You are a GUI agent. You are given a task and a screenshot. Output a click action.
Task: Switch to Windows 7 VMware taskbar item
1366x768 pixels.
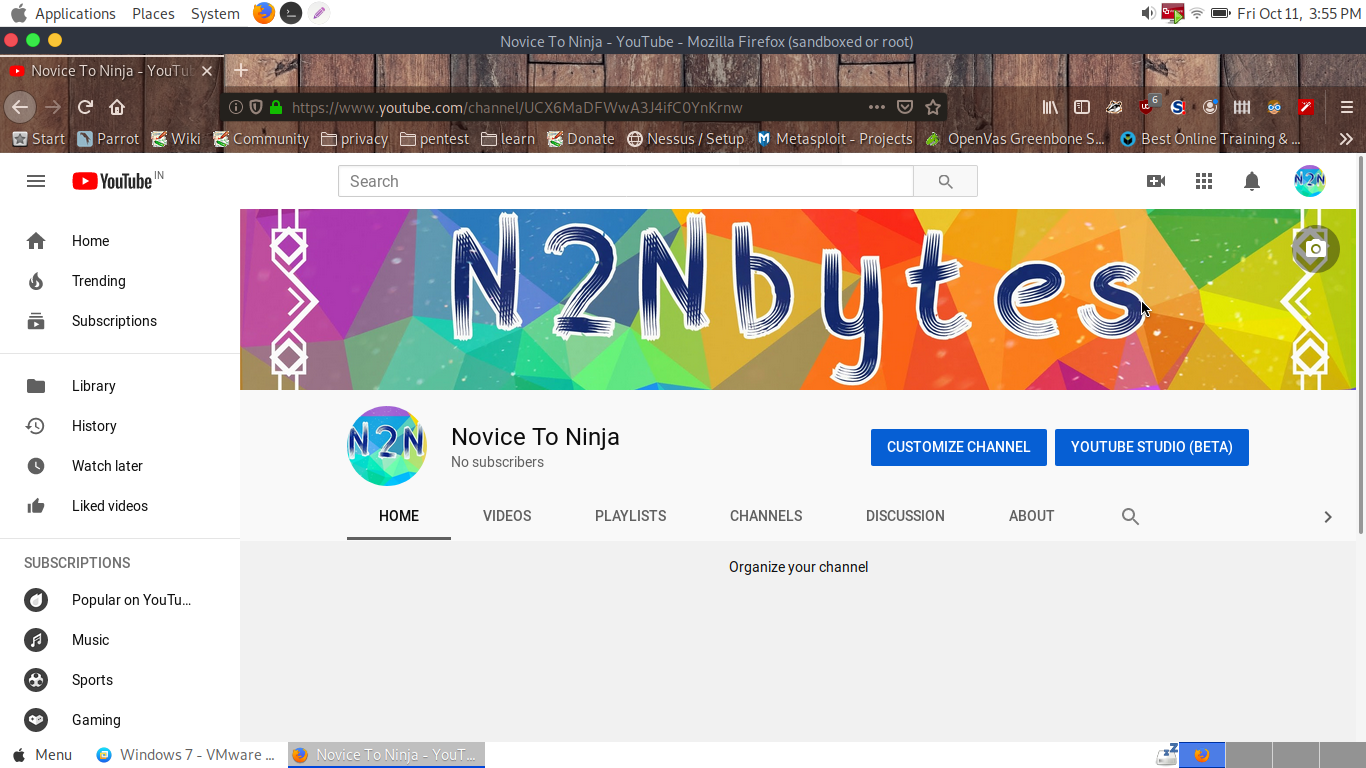point(186,755)
